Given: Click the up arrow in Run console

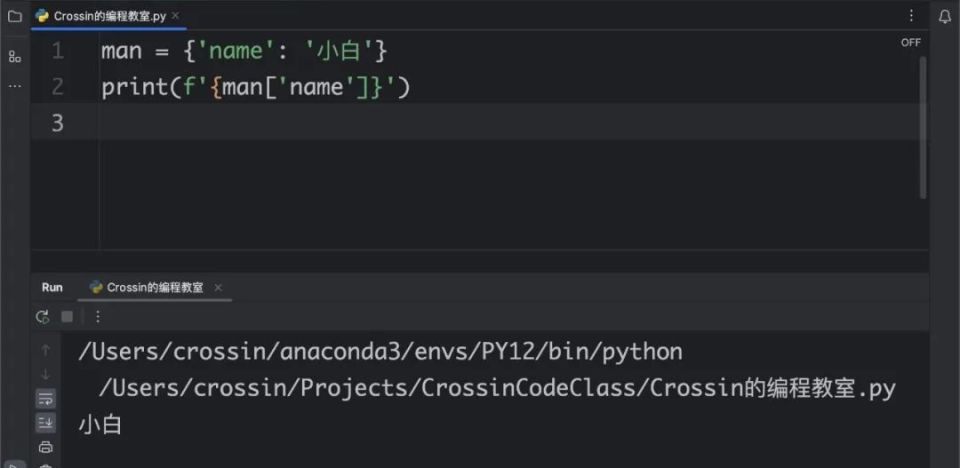Looking at the screenshot, I should coord(45,350).
